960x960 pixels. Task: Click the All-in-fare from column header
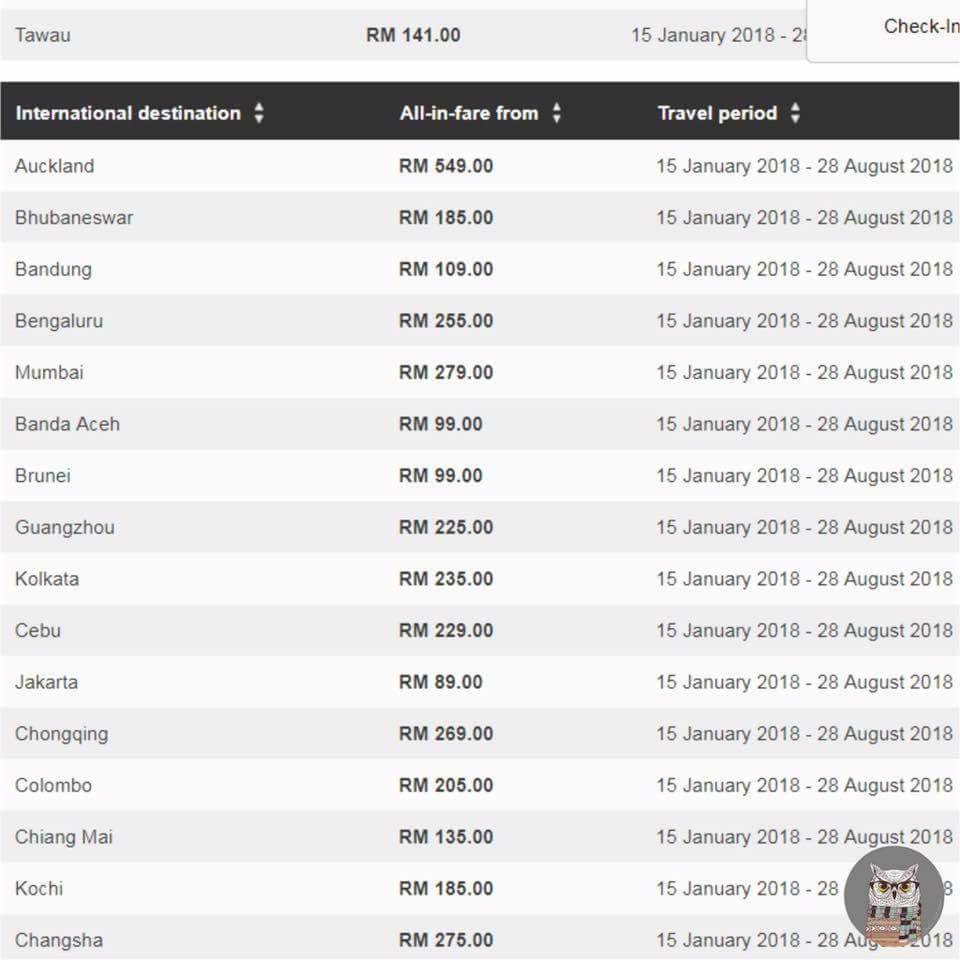(469, 113)
